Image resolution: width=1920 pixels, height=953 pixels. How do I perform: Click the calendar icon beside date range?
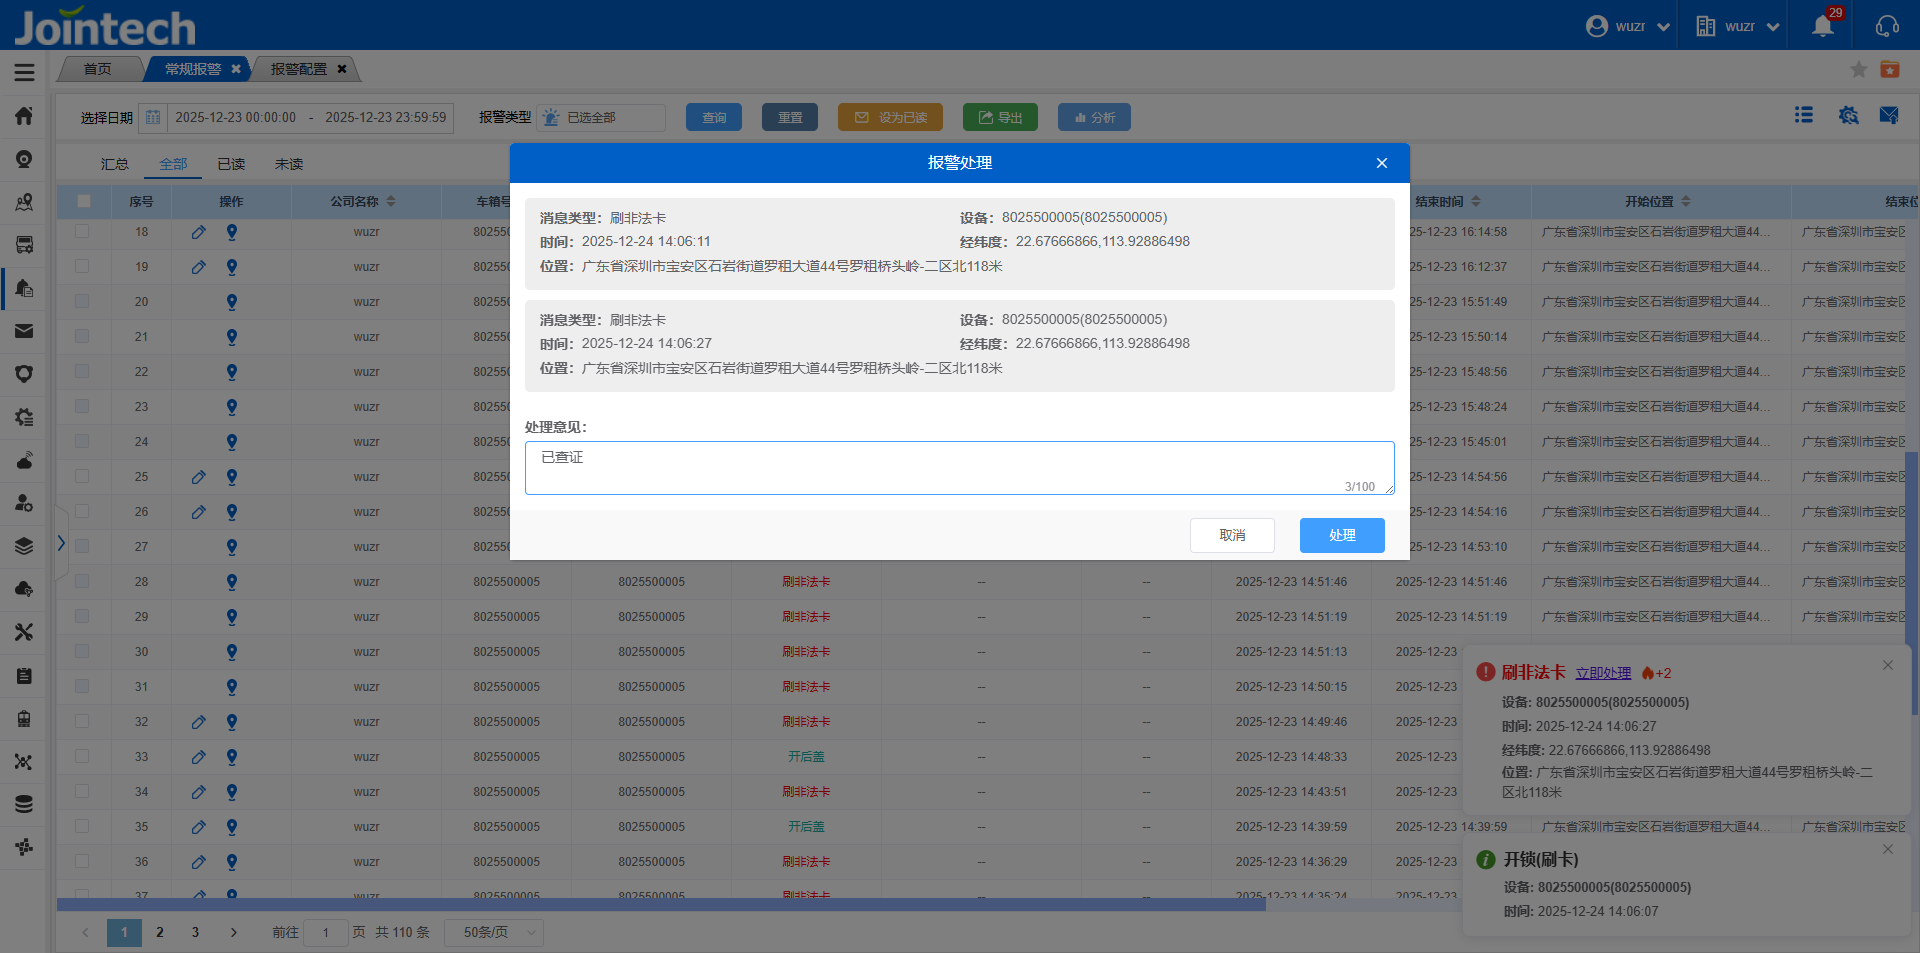click(x=153, y=118)
